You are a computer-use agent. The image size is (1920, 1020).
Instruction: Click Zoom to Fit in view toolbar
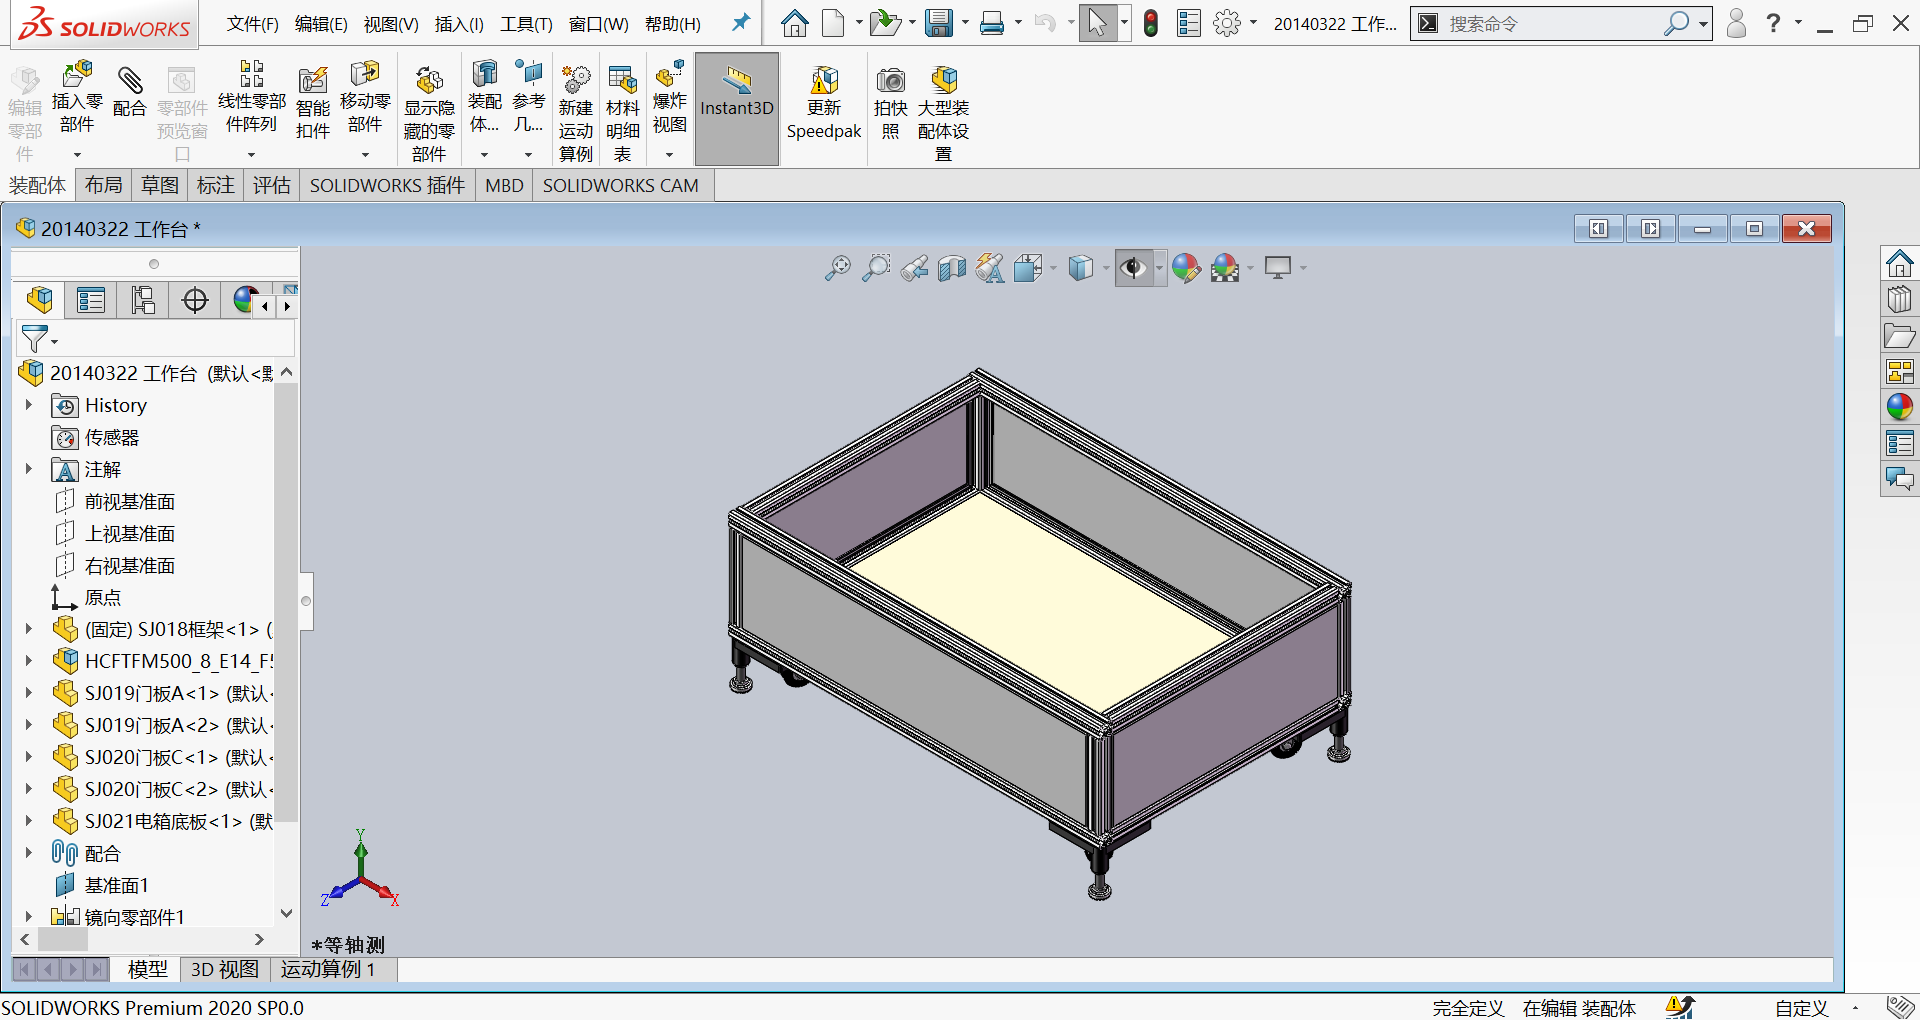[x=837, y=268]
